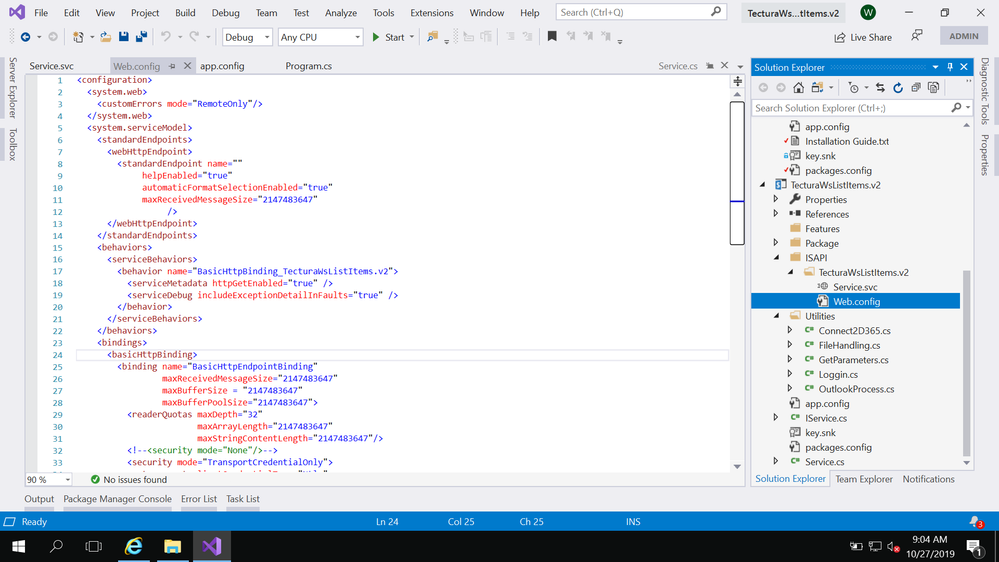Open the Live Share feature
The width and height of the screenshot is (999, 562).
point(863,37)
